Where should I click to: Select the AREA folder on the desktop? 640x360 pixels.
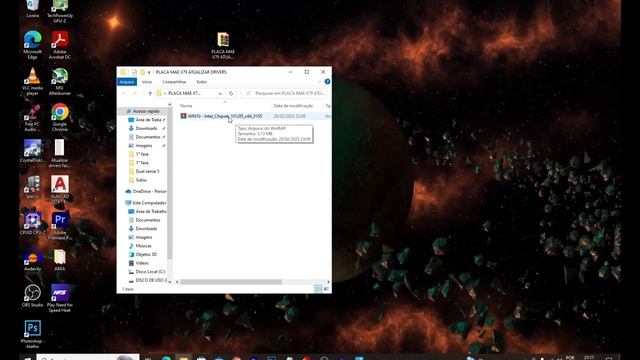tap(60, 260)
